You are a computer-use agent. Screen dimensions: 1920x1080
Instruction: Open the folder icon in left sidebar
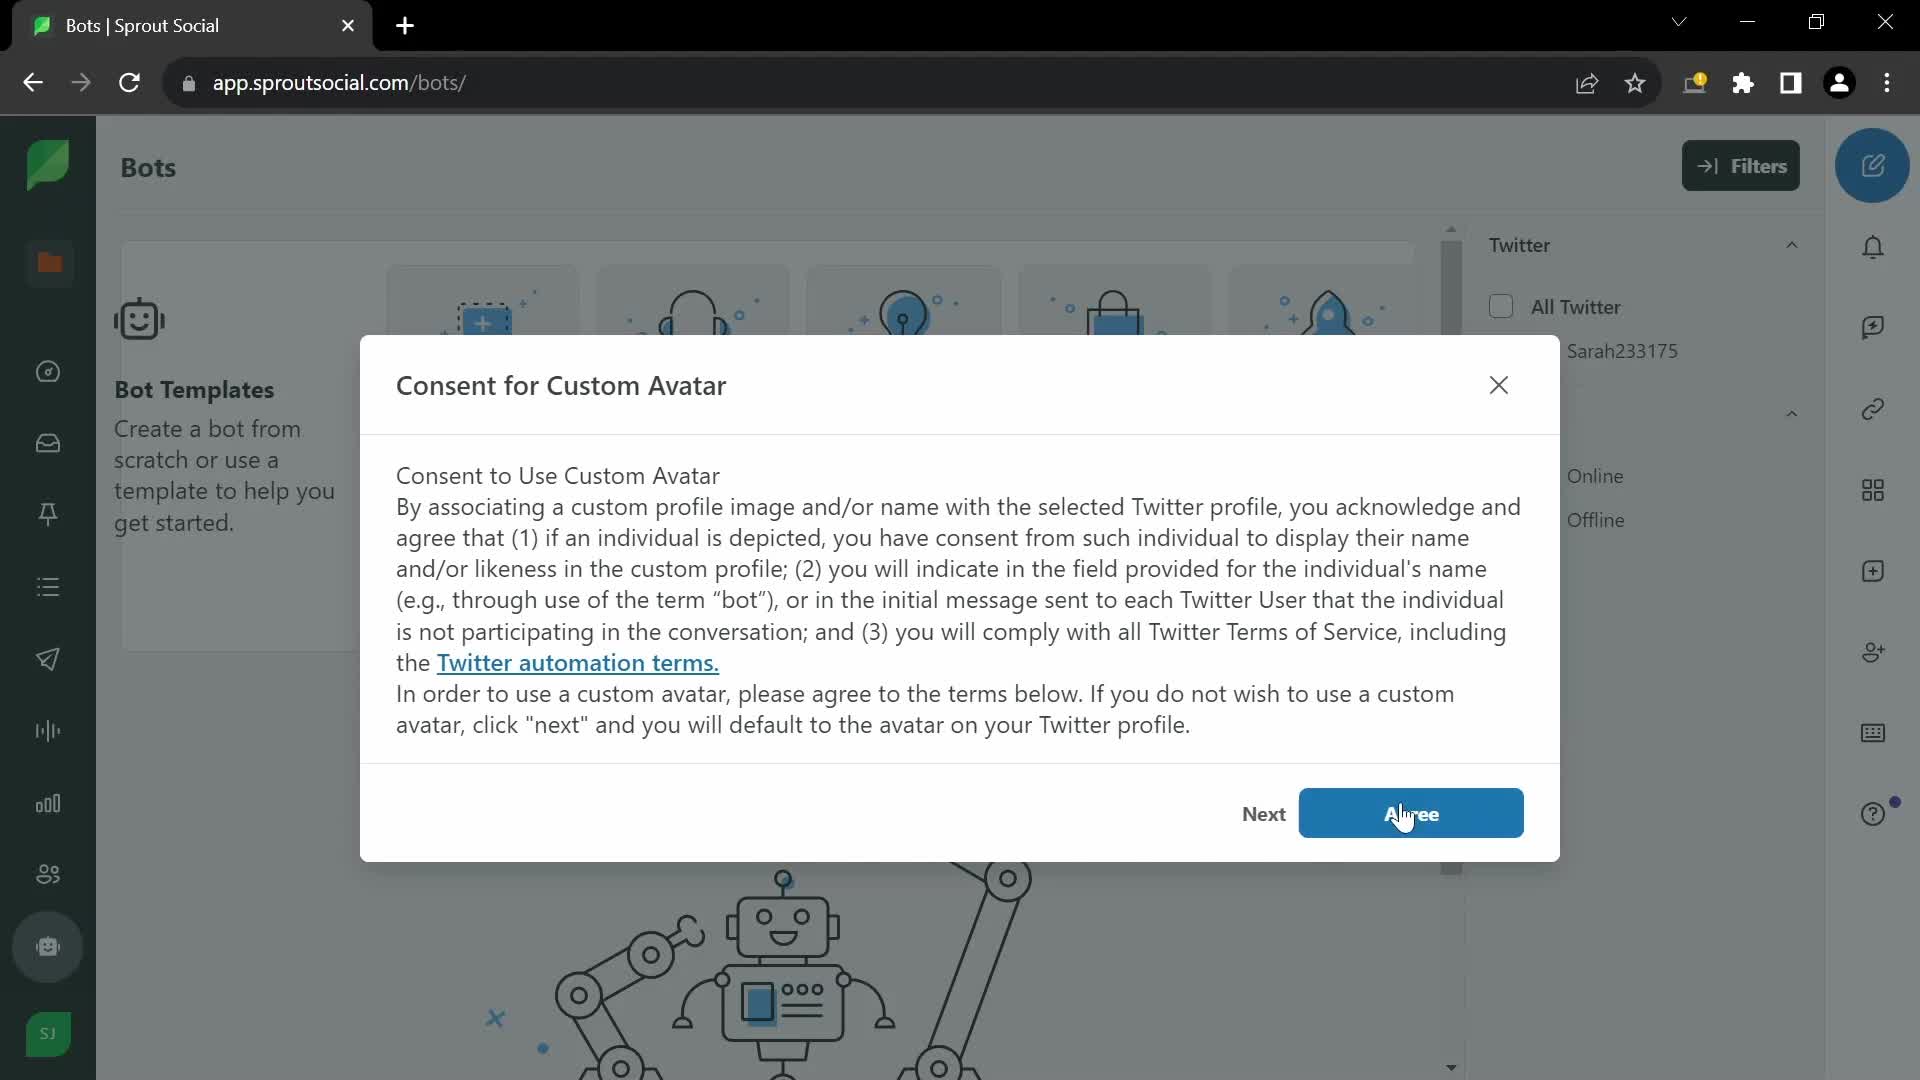(49, 263)
